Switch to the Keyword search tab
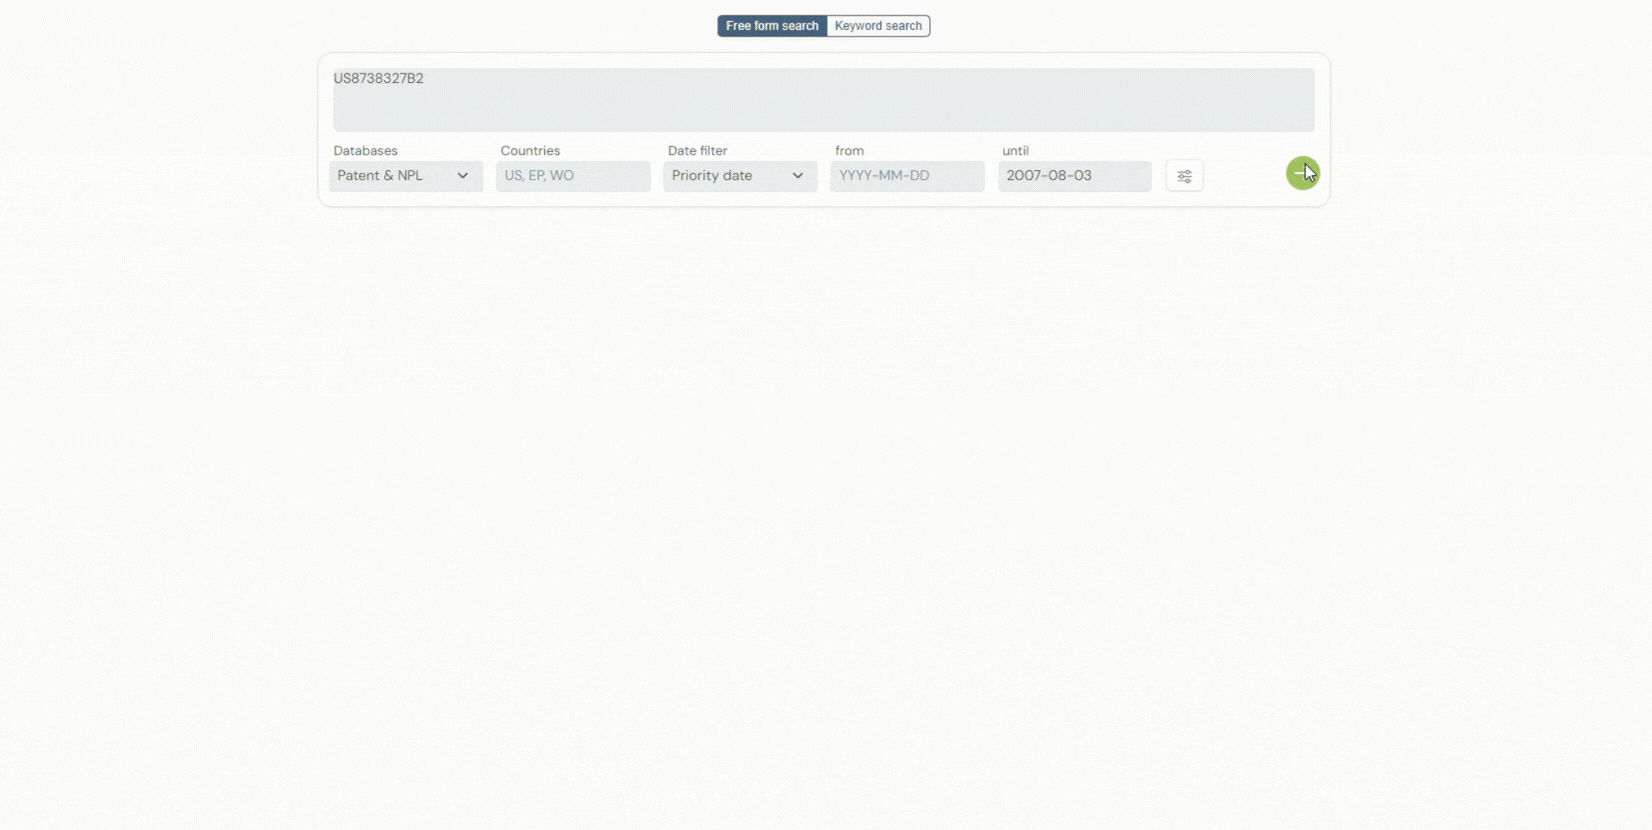The image size is (1652, 830). tap(878, 26)
